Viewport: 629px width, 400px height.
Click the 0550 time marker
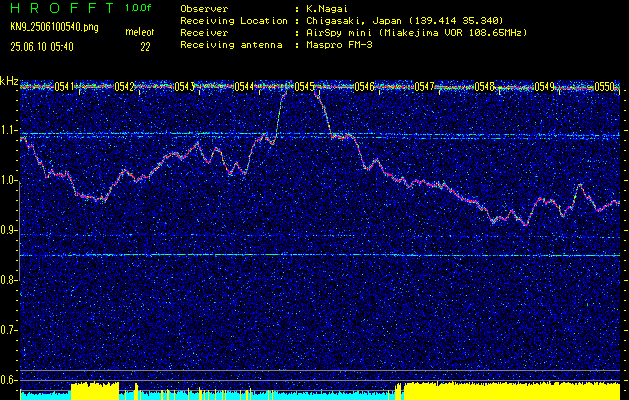604,87
